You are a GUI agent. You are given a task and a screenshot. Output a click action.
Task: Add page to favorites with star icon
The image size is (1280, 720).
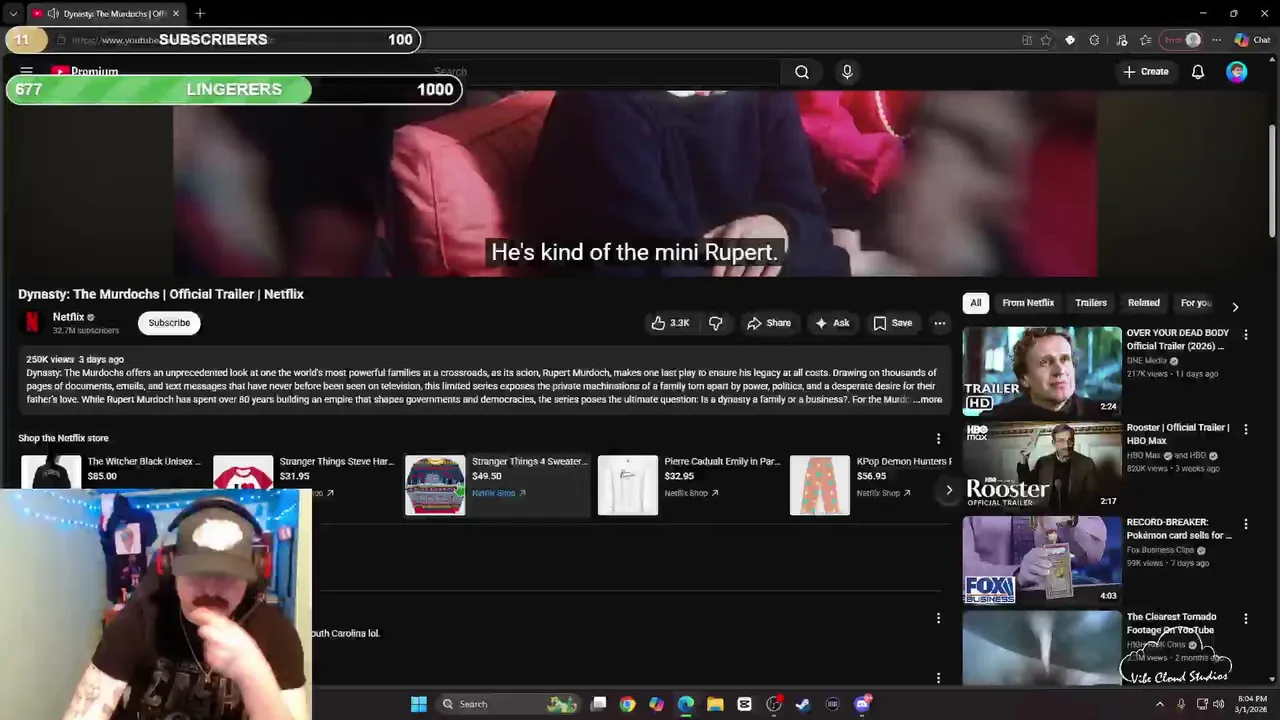pos(1046,40)
